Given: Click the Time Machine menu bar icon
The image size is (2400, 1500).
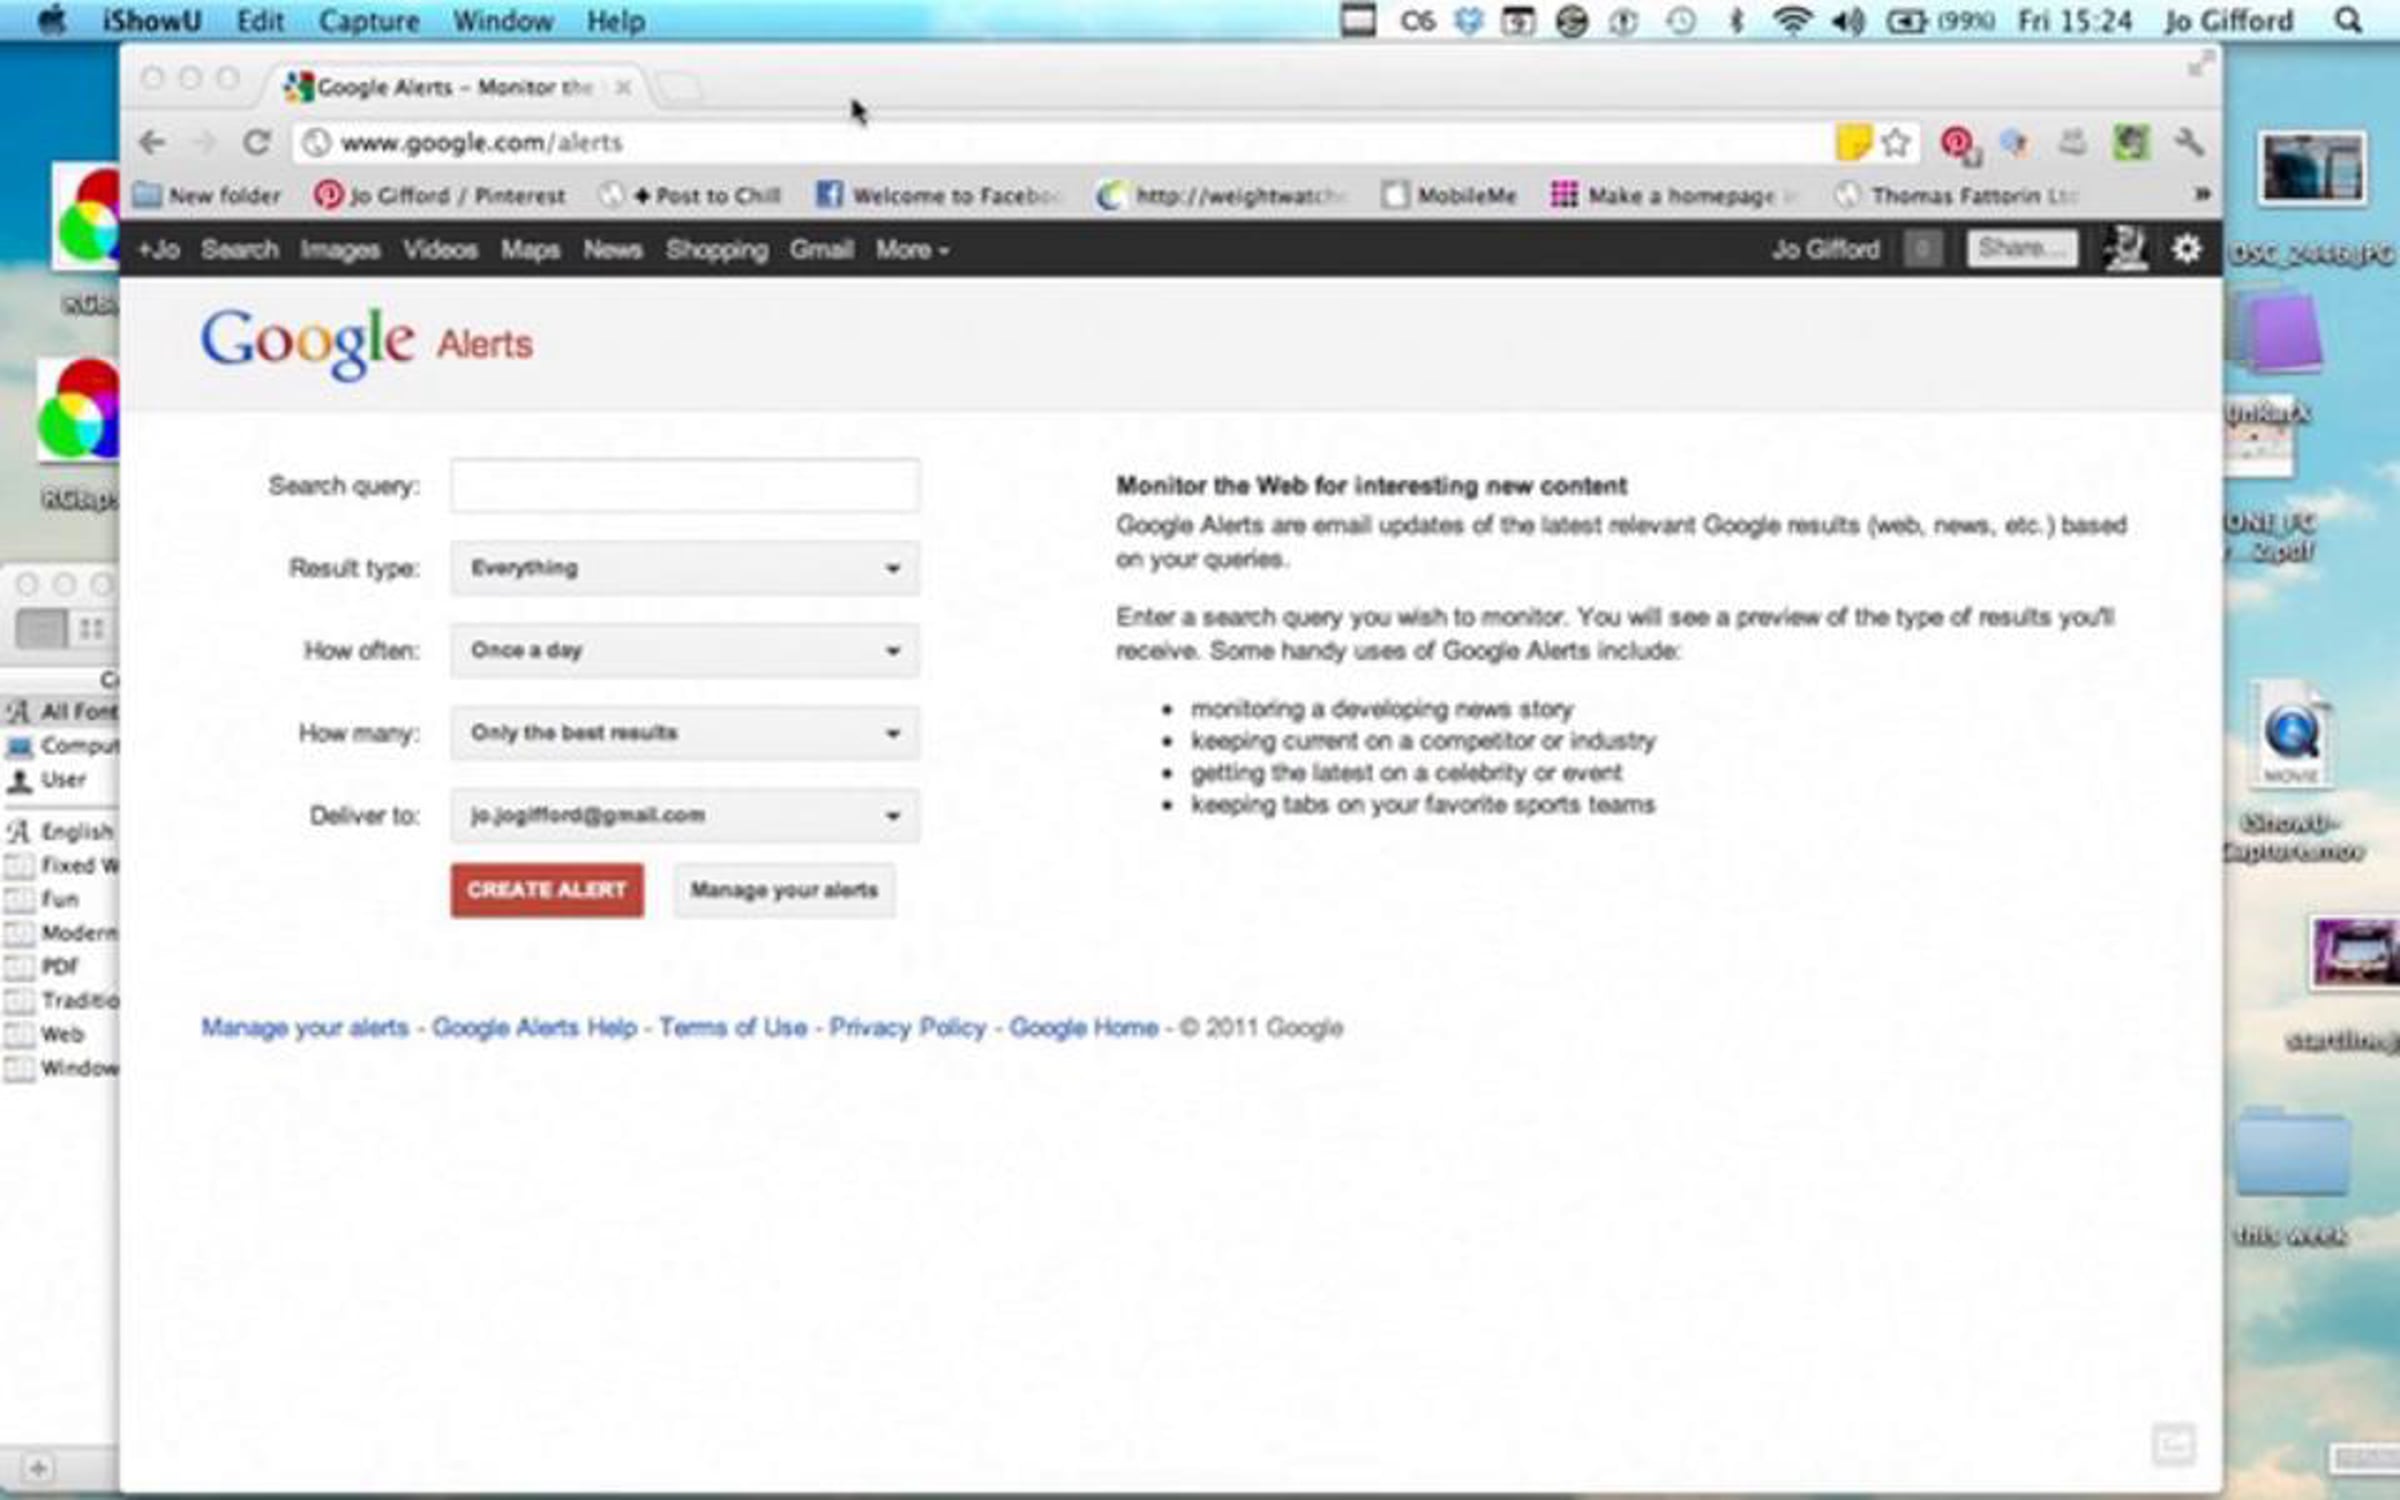Looking at the screenshot, I should point(1680,21).
